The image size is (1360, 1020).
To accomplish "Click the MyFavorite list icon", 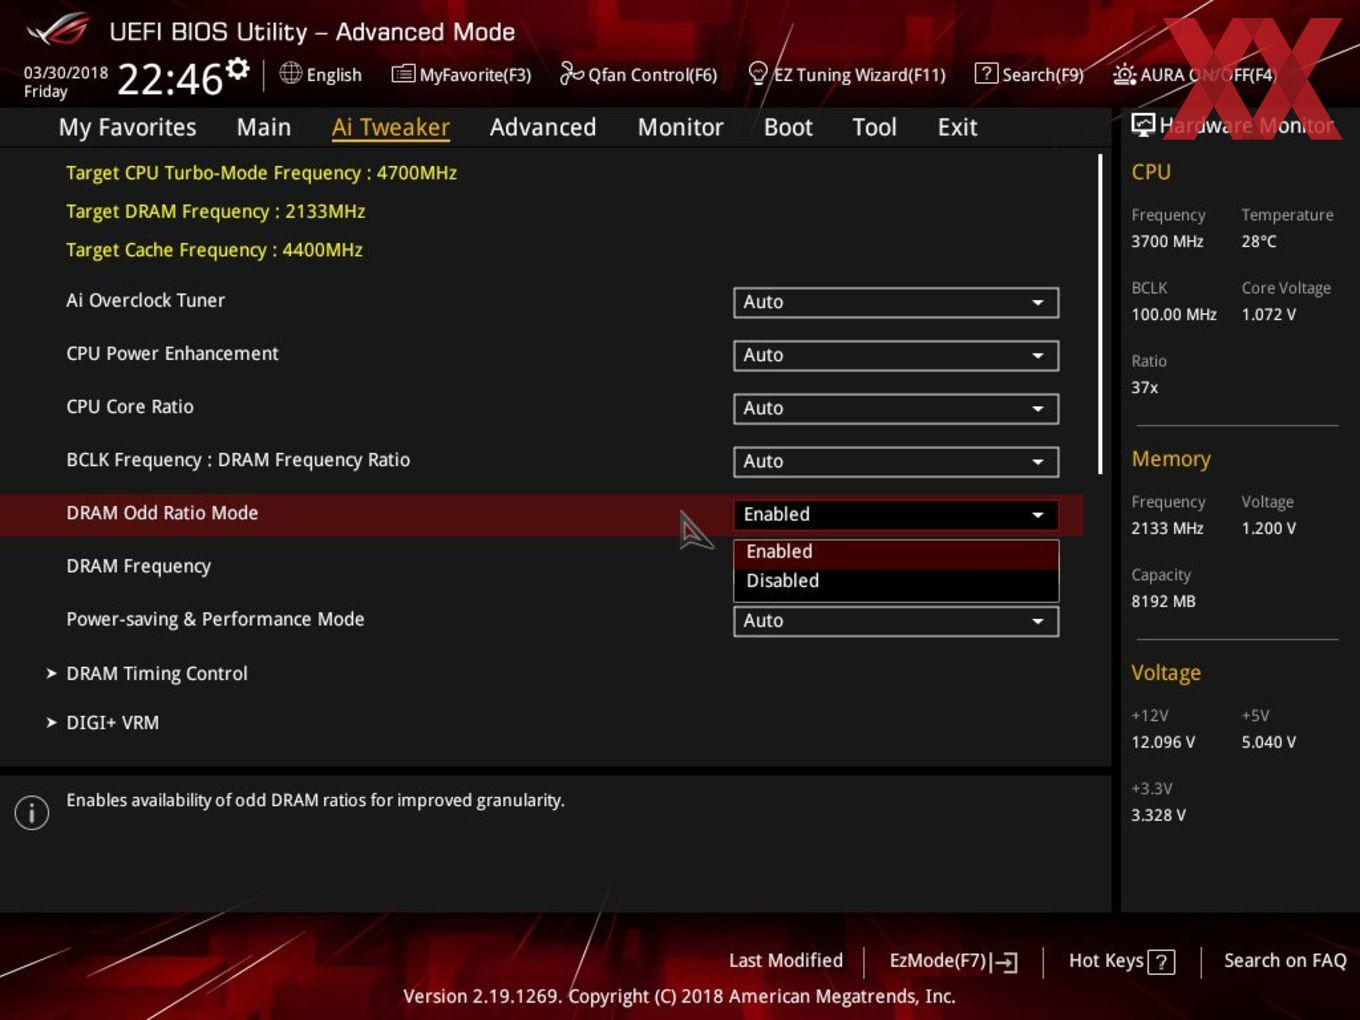I will point(403,74).
